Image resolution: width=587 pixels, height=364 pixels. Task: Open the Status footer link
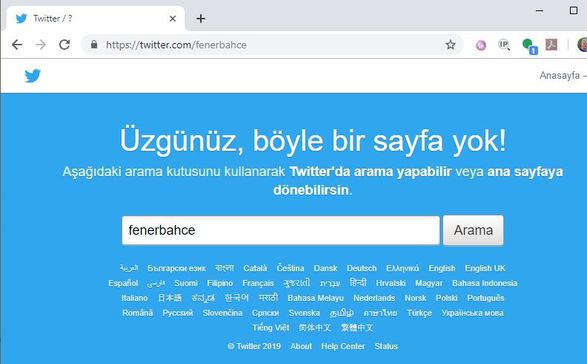click(386, 346)
